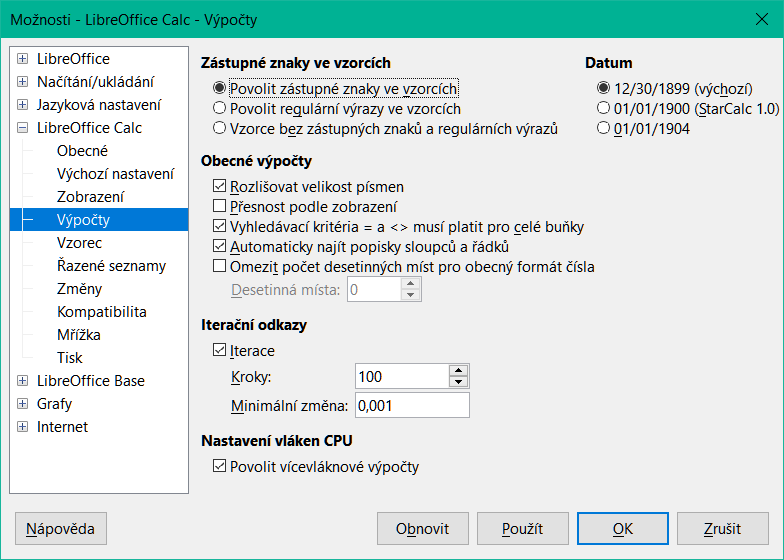Open the Změny page
This screenshot has width=784, height=560.
tap(80, 288)
